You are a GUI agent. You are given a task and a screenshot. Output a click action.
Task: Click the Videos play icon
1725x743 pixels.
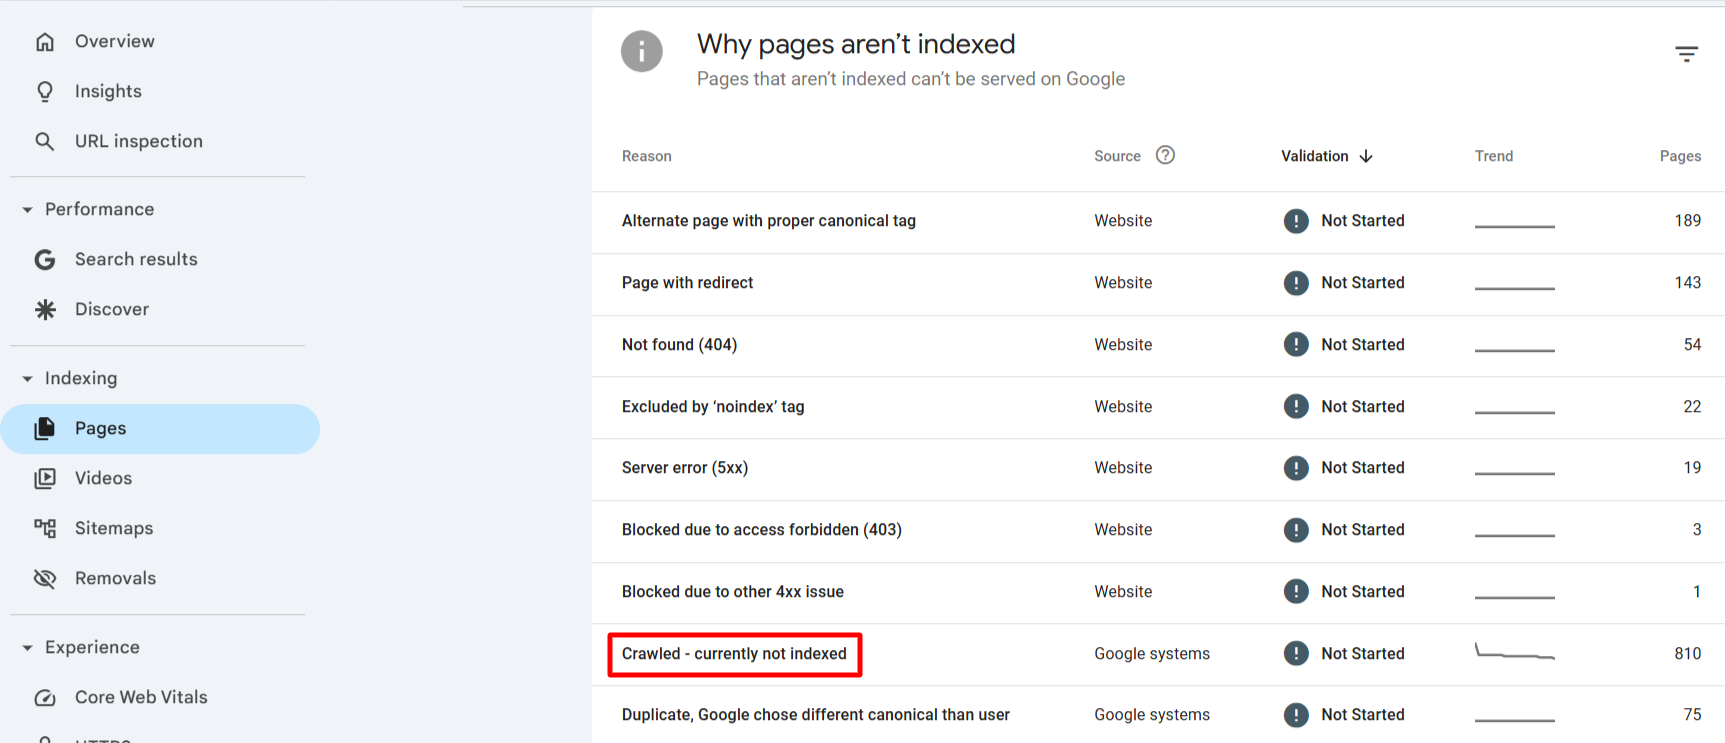pyautogui.click(x=45, y=479)
